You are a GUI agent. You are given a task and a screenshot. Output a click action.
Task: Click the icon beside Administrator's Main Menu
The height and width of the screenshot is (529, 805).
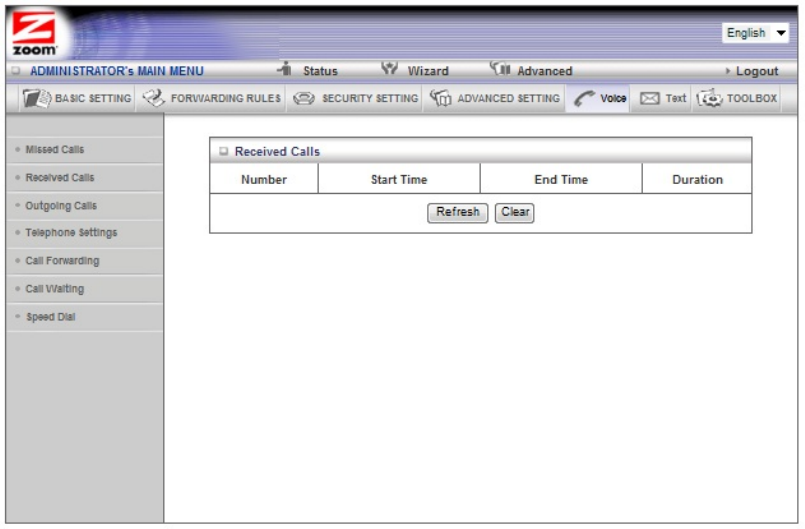pyautogui.click(x=16, y=70)
